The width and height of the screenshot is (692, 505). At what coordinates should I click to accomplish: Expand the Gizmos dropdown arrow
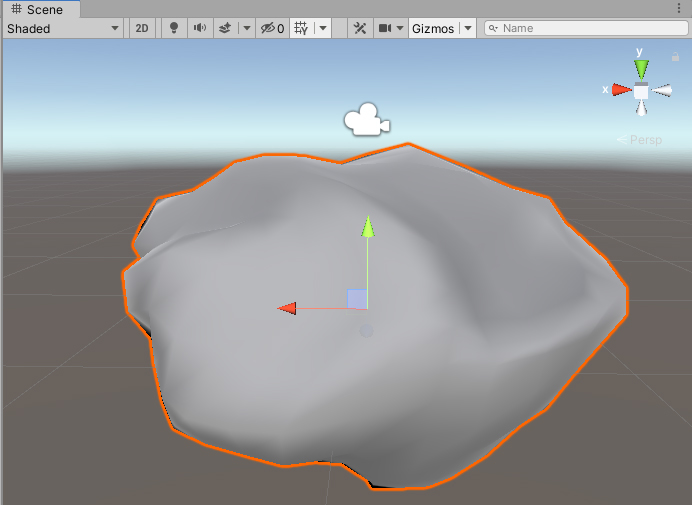[x=467, y=29]
